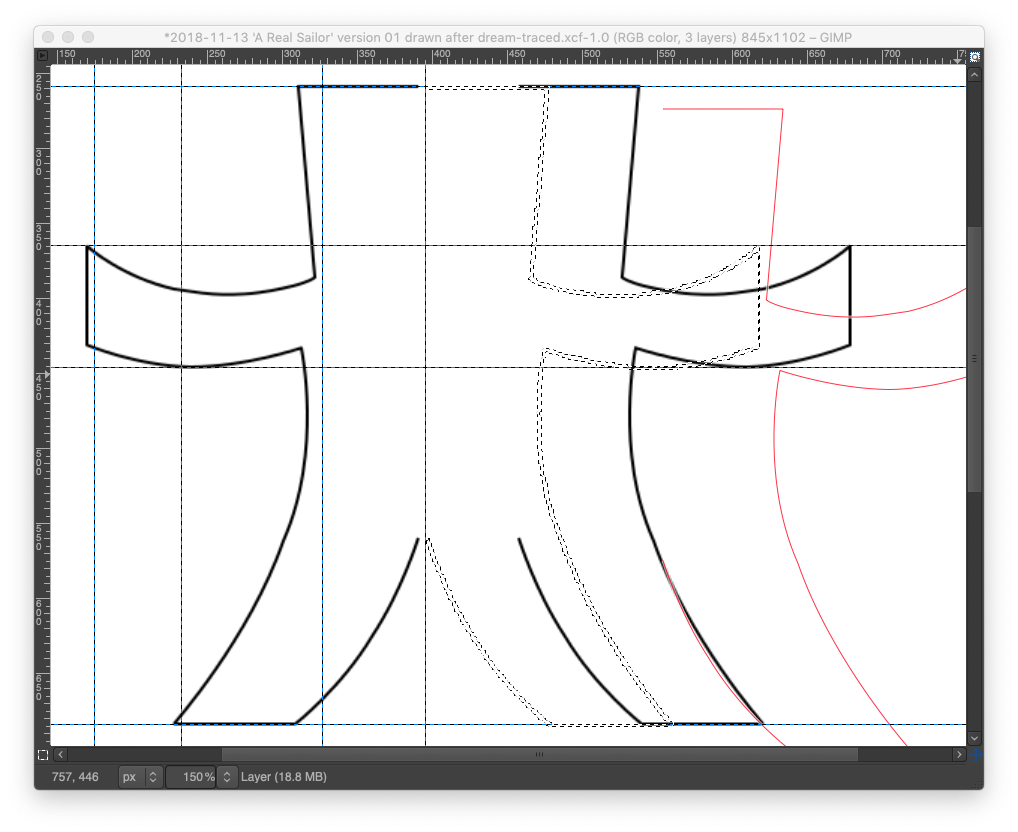Click the horizontal scrollbar thumb
Viewport: 1018px width, 832px height.
click(x=539, y=755)
